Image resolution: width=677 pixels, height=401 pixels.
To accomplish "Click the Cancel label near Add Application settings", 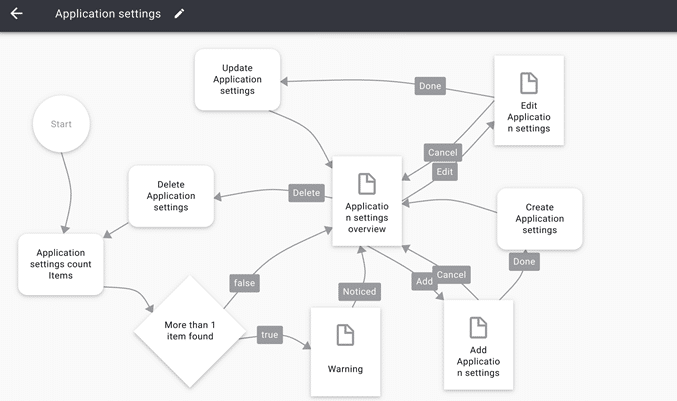I will [451, 275].
